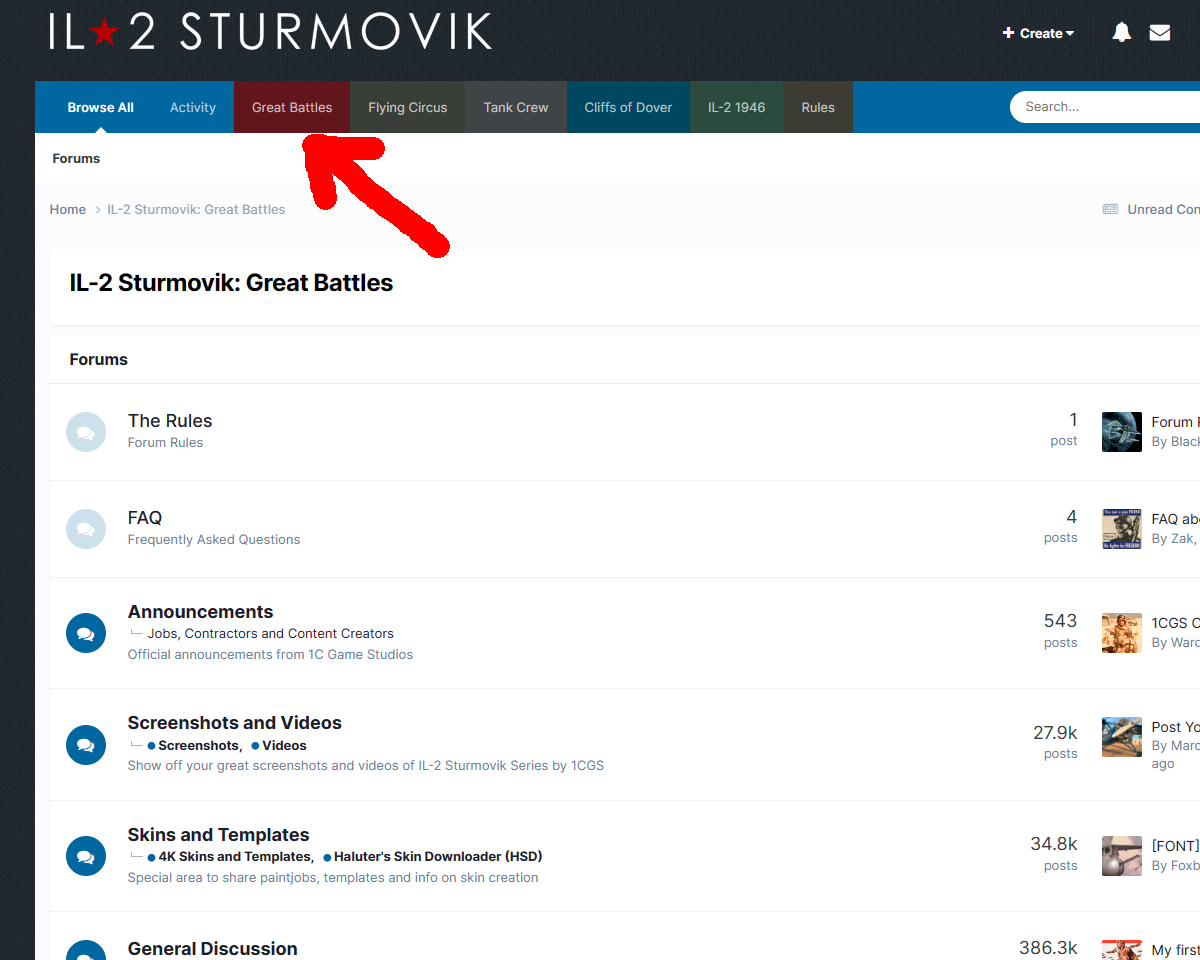Click the 'Forum Rules' description text

coord(165,442)
